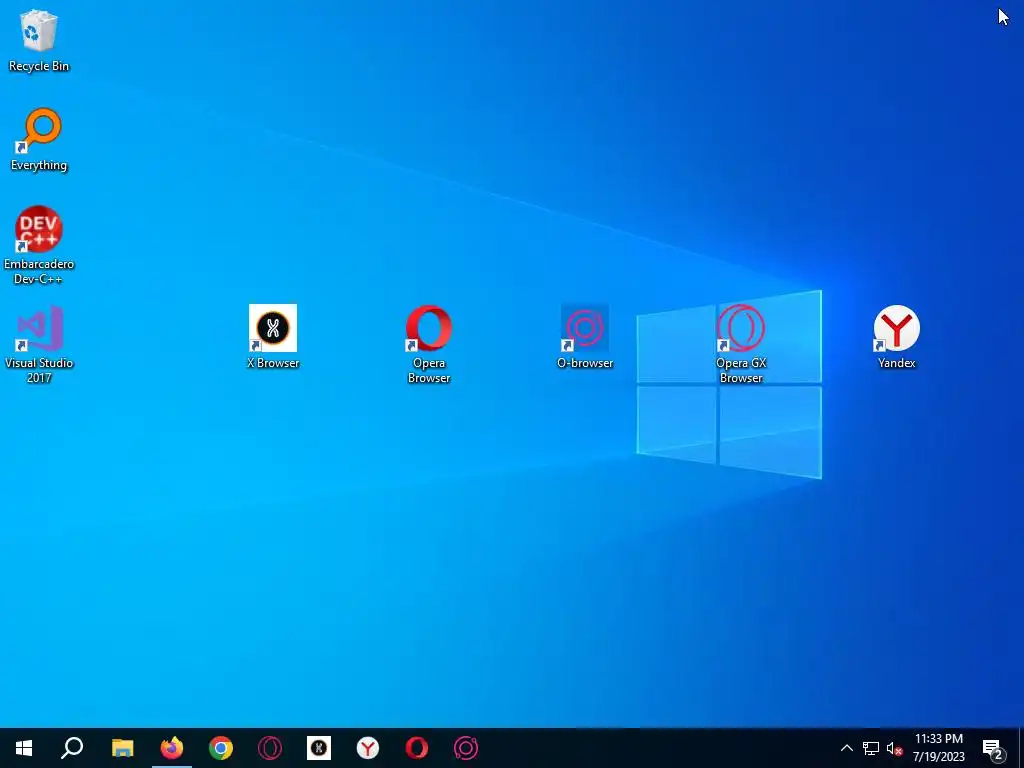Click the muted volume tray icon
The height and width of the screenshot is (768, 1024).
coord(894,748)
